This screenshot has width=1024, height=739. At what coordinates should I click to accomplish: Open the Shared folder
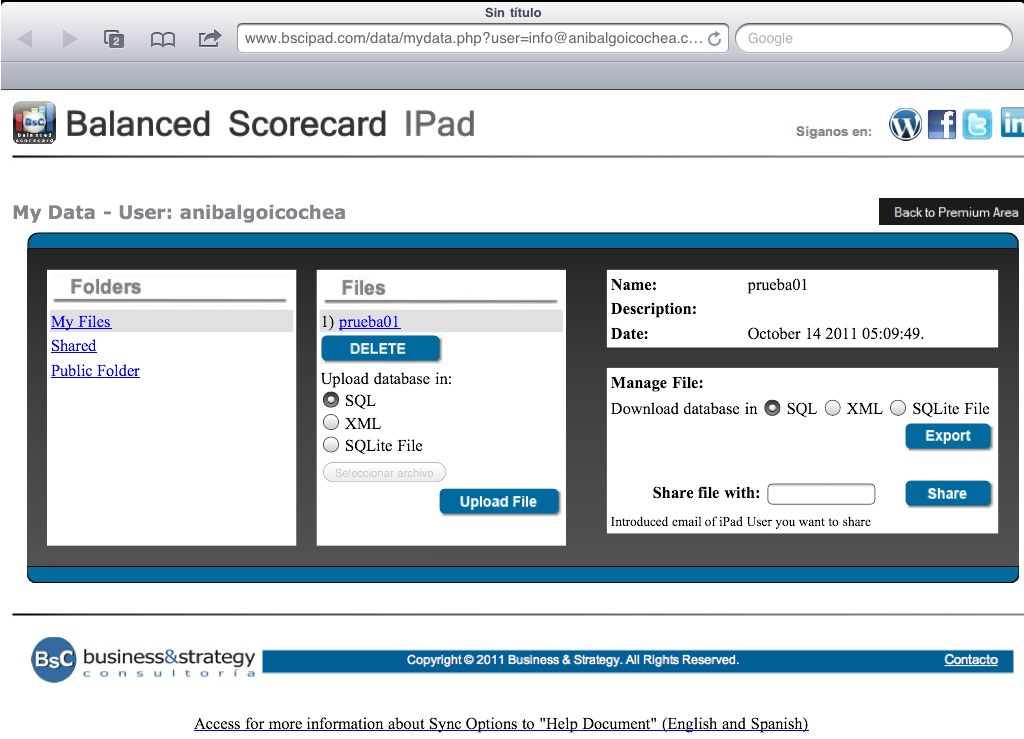(x=74, y=346)
